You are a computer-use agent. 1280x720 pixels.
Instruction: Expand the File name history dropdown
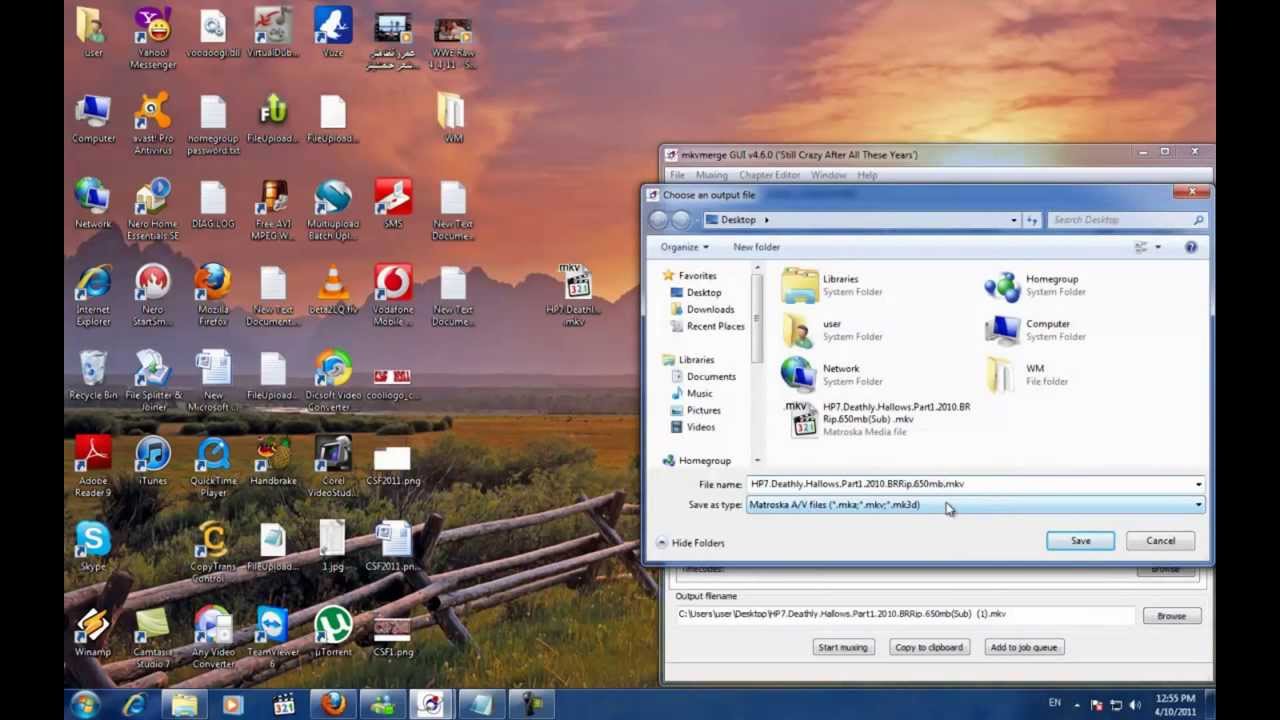(1198, 484)
